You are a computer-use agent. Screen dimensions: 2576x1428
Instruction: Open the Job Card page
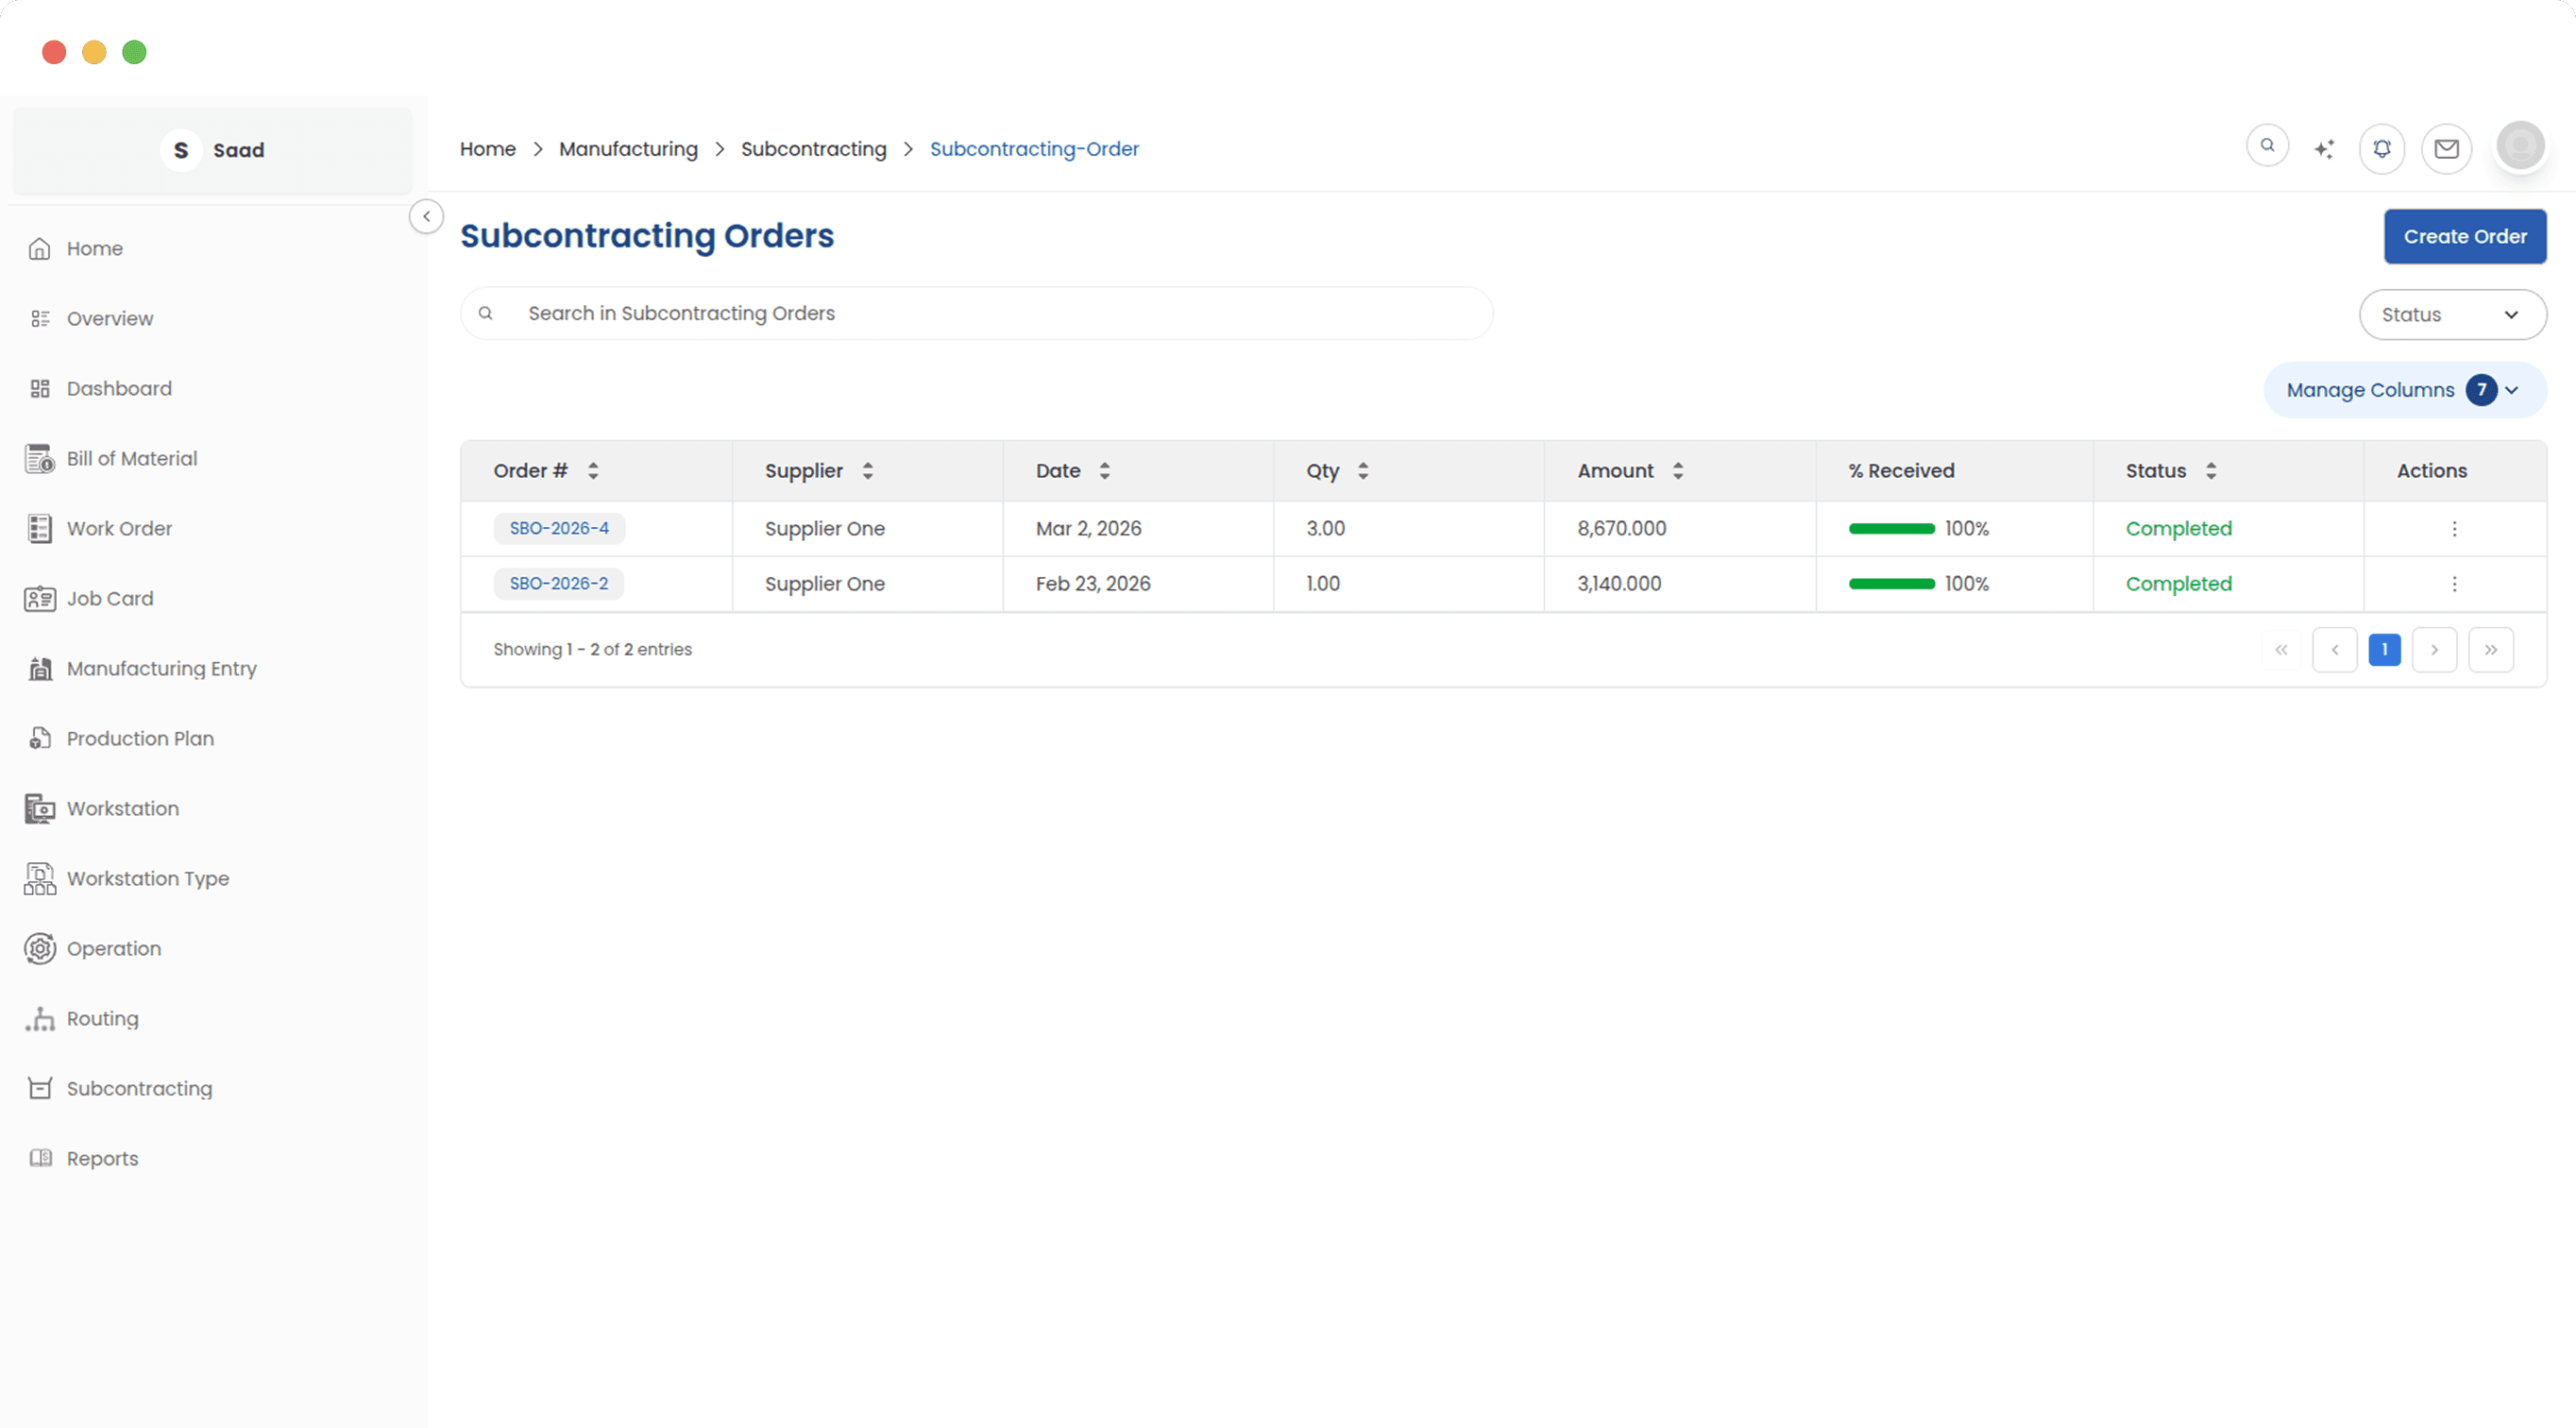click(110, 598)
